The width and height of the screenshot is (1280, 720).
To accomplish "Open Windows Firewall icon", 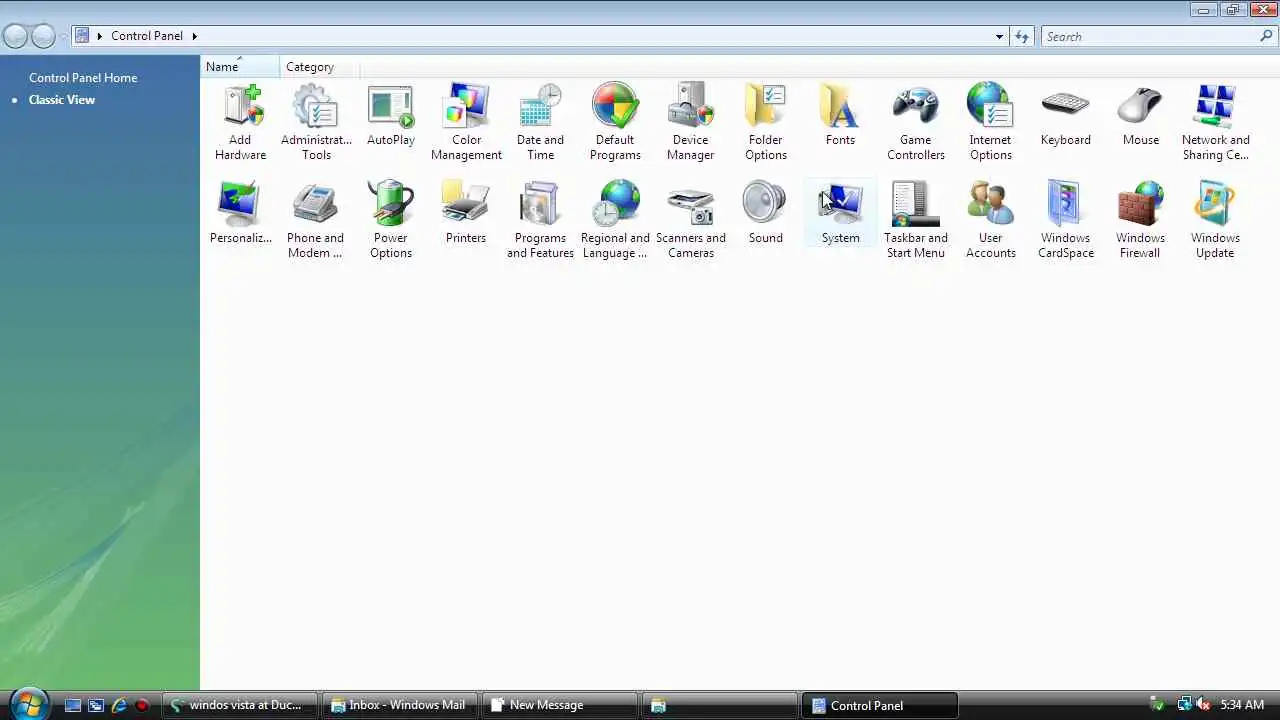I will (1140, 220).
